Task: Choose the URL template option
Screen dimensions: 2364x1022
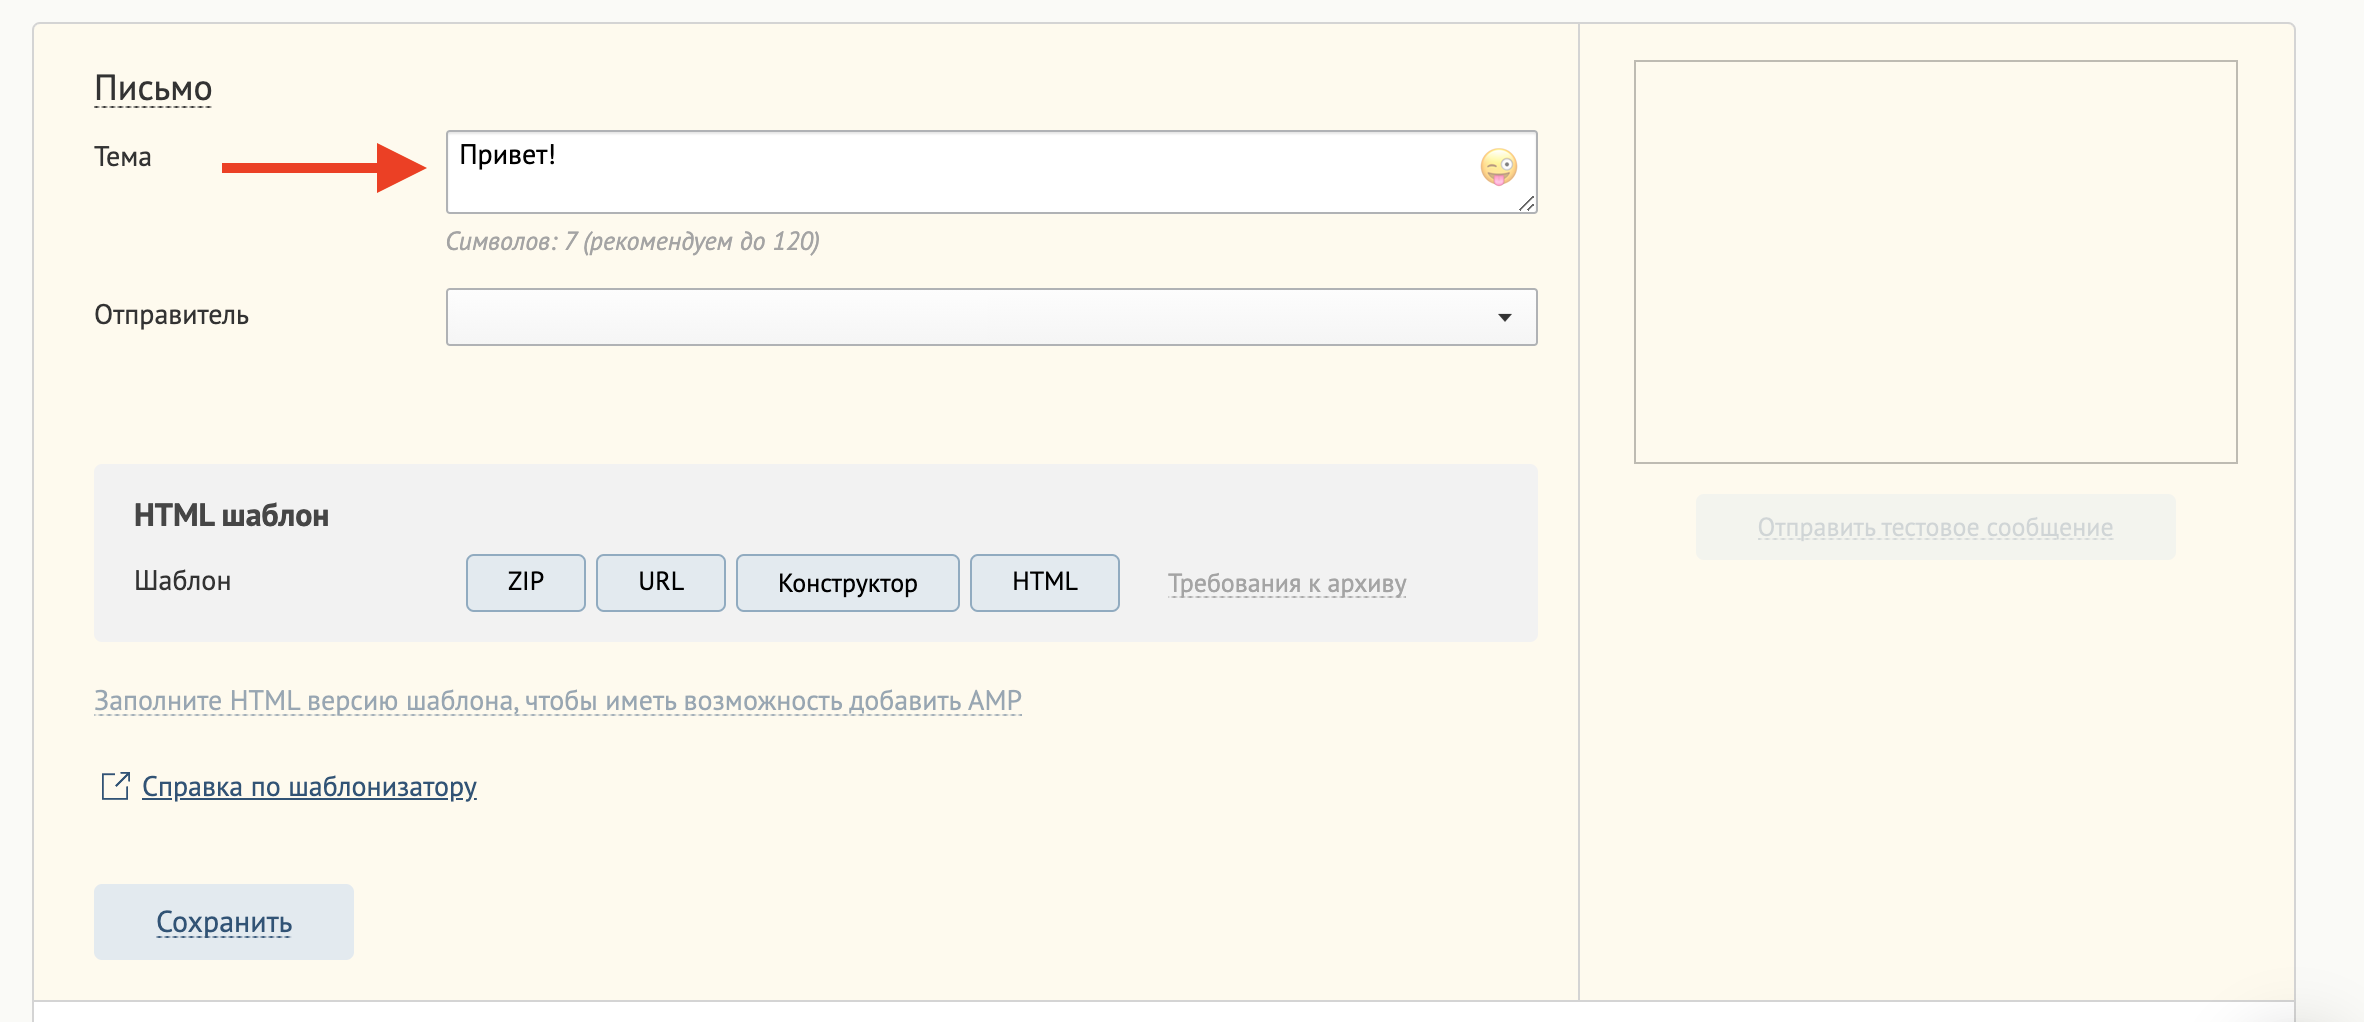Action: point(661,582)
